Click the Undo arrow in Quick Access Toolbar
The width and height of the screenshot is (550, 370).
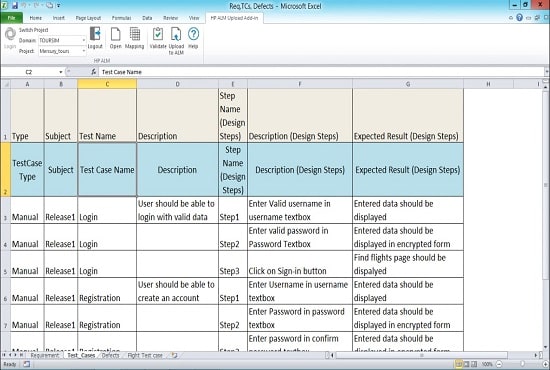pos(25,6)
